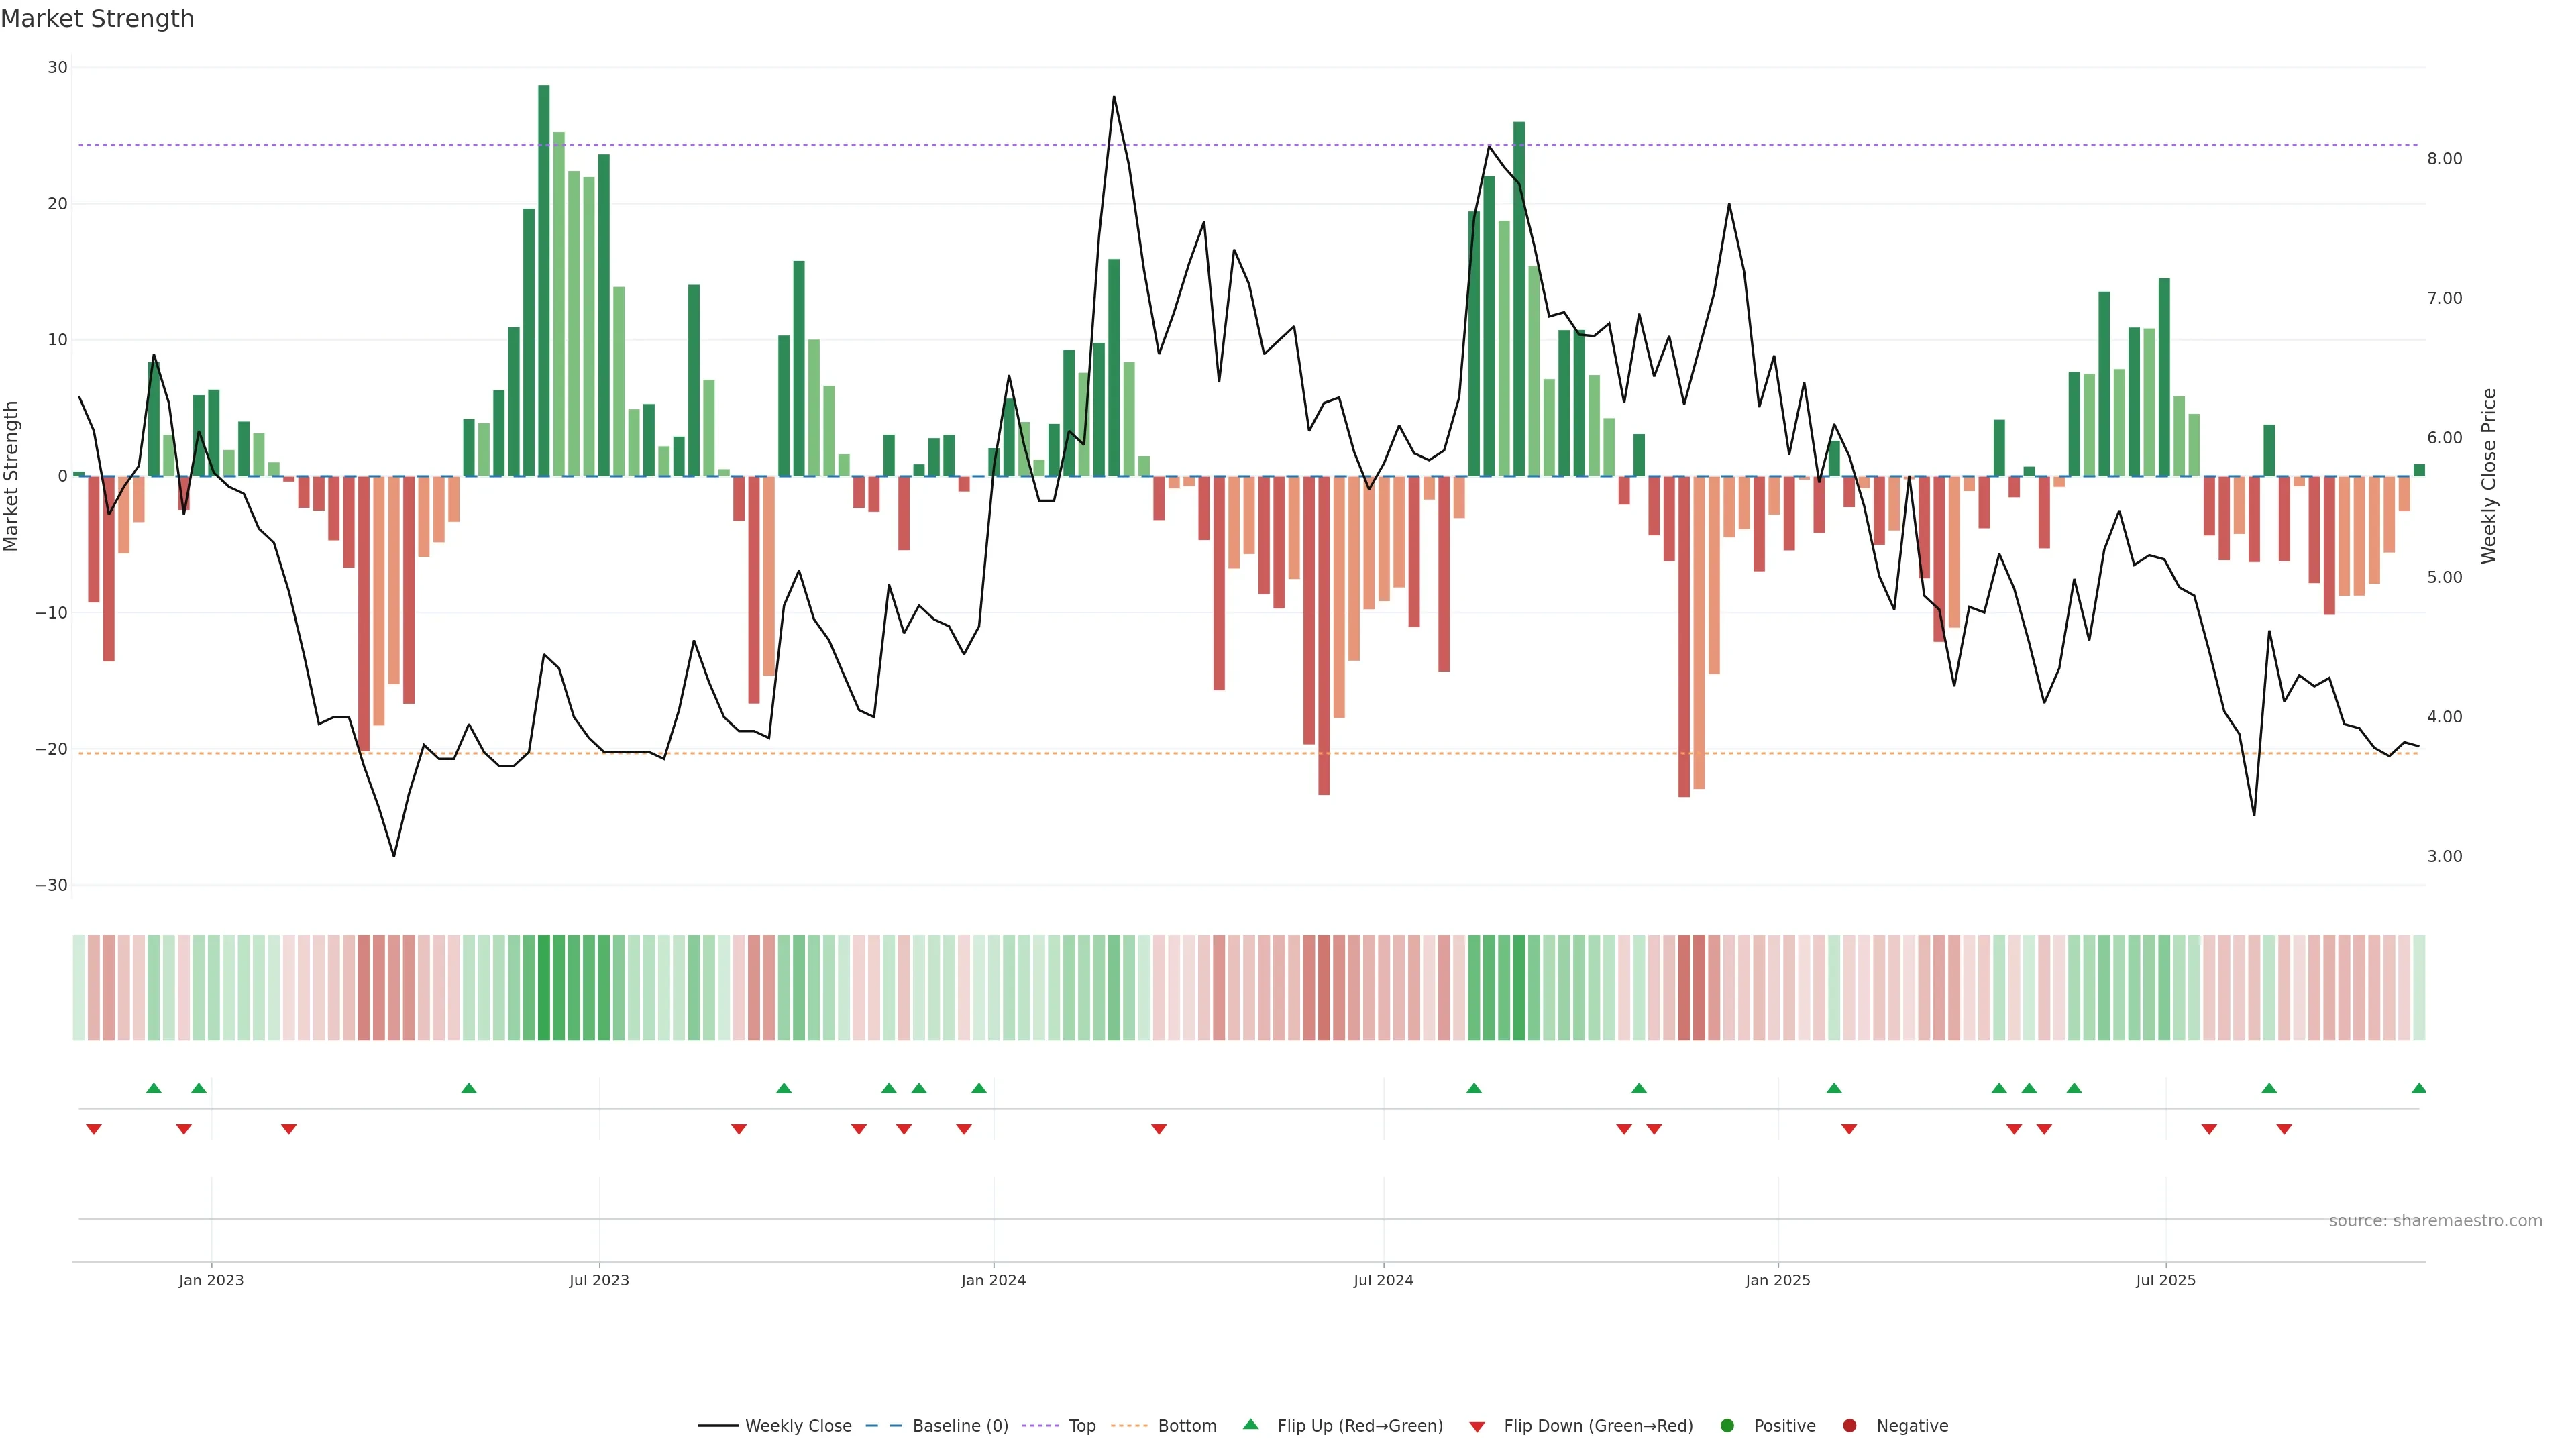Click the darkest green heat strip cell near Jul 2023

544,988
